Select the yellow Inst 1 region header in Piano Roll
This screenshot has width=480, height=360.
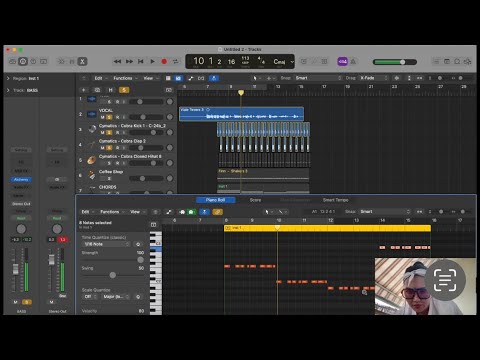pyautogui.click(x=327, y=228)
